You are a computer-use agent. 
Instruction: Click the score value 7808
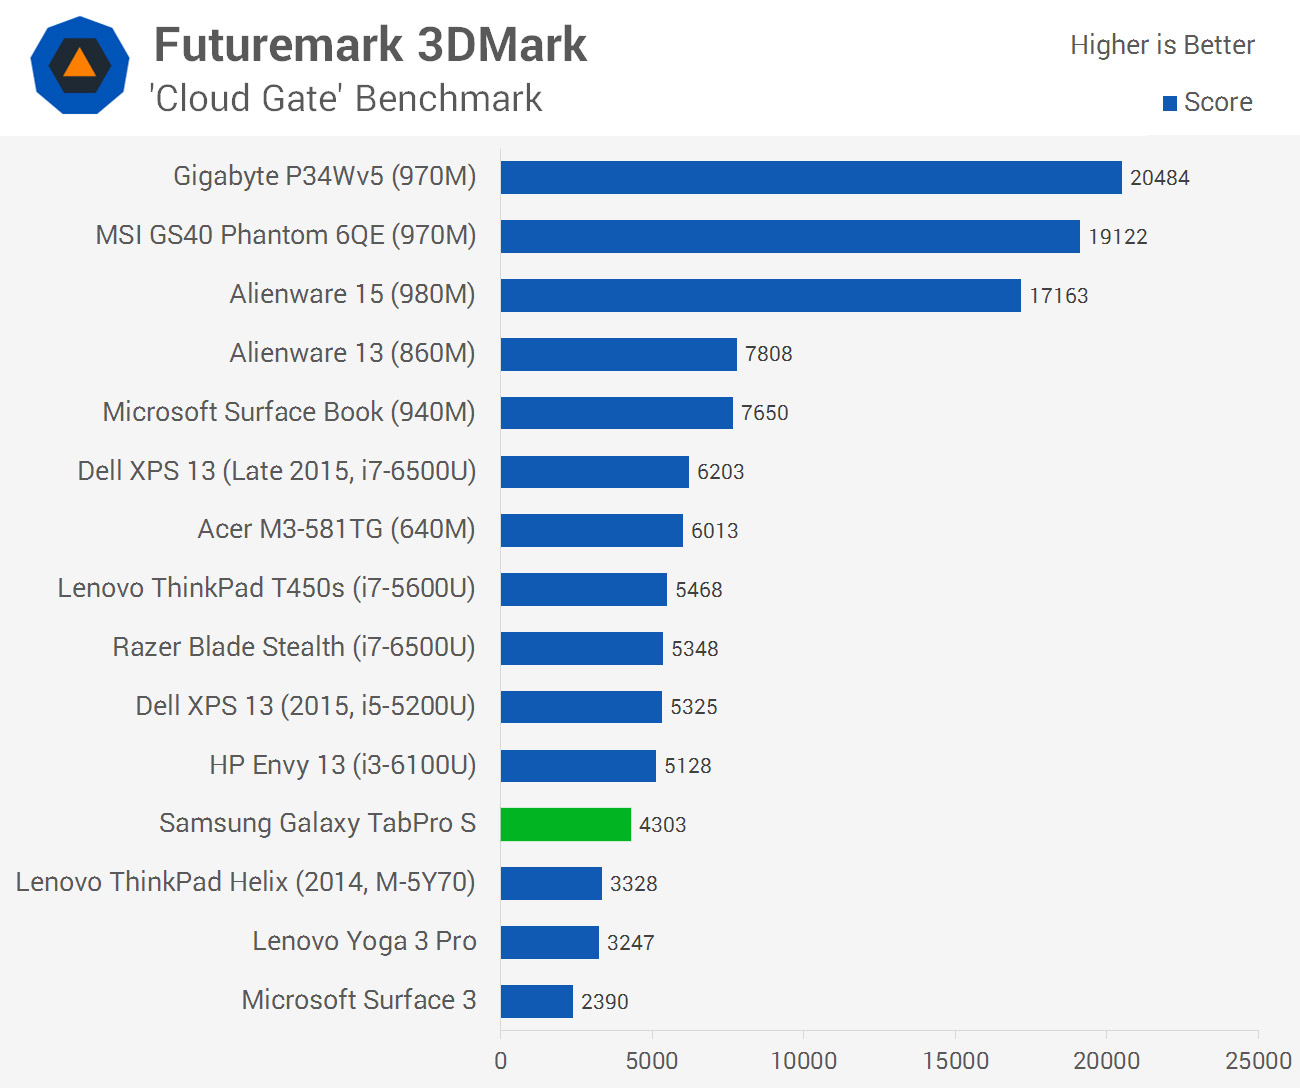coord(769,354)
